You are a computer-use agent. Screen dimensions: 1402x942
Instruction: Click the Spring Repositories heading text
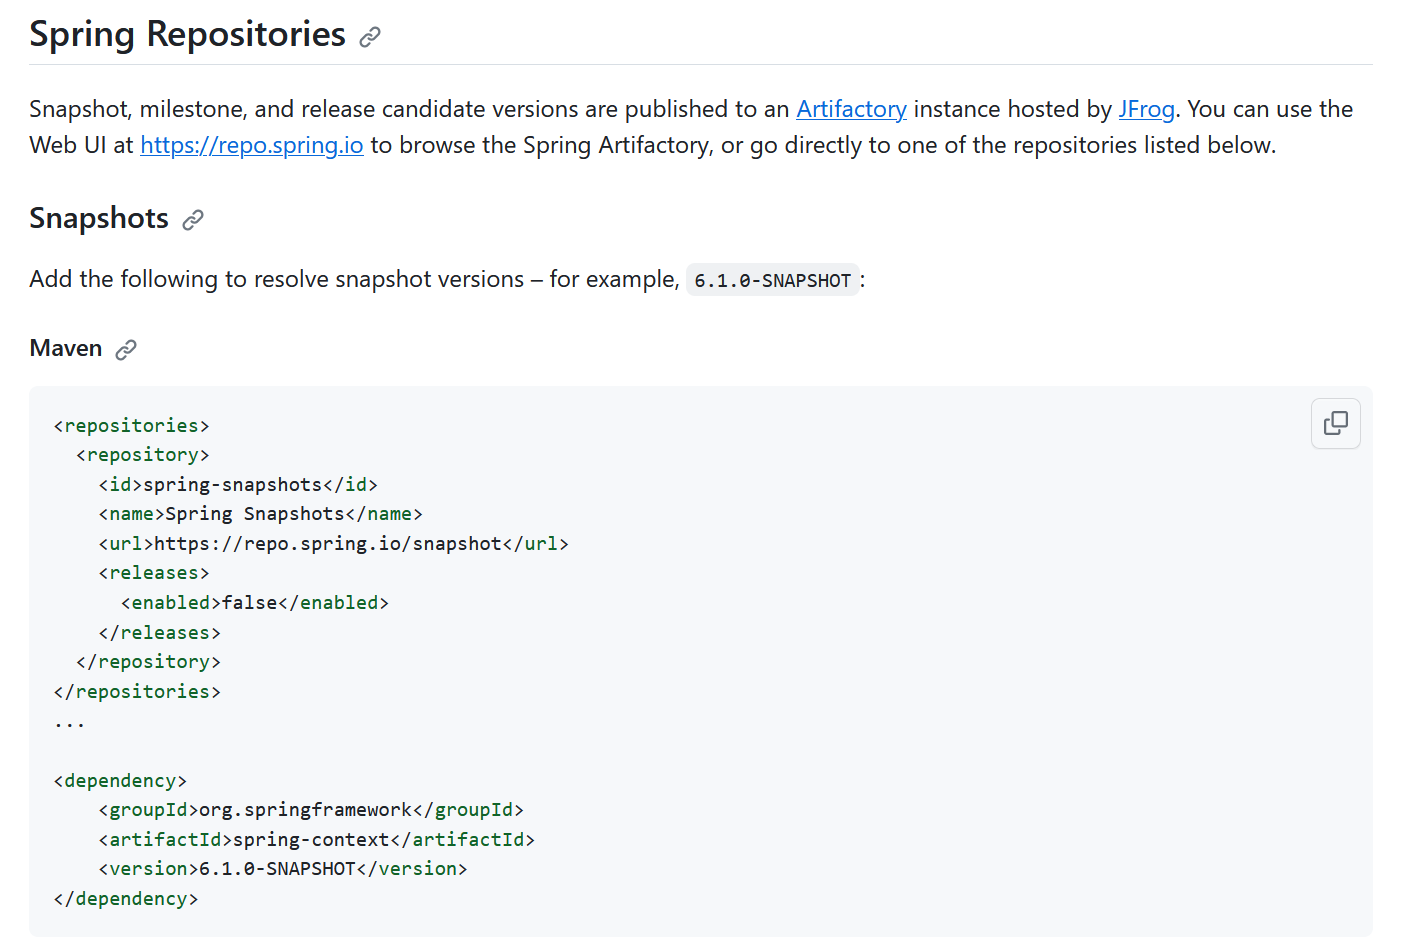pyautogui.click(x=188, y=34)
